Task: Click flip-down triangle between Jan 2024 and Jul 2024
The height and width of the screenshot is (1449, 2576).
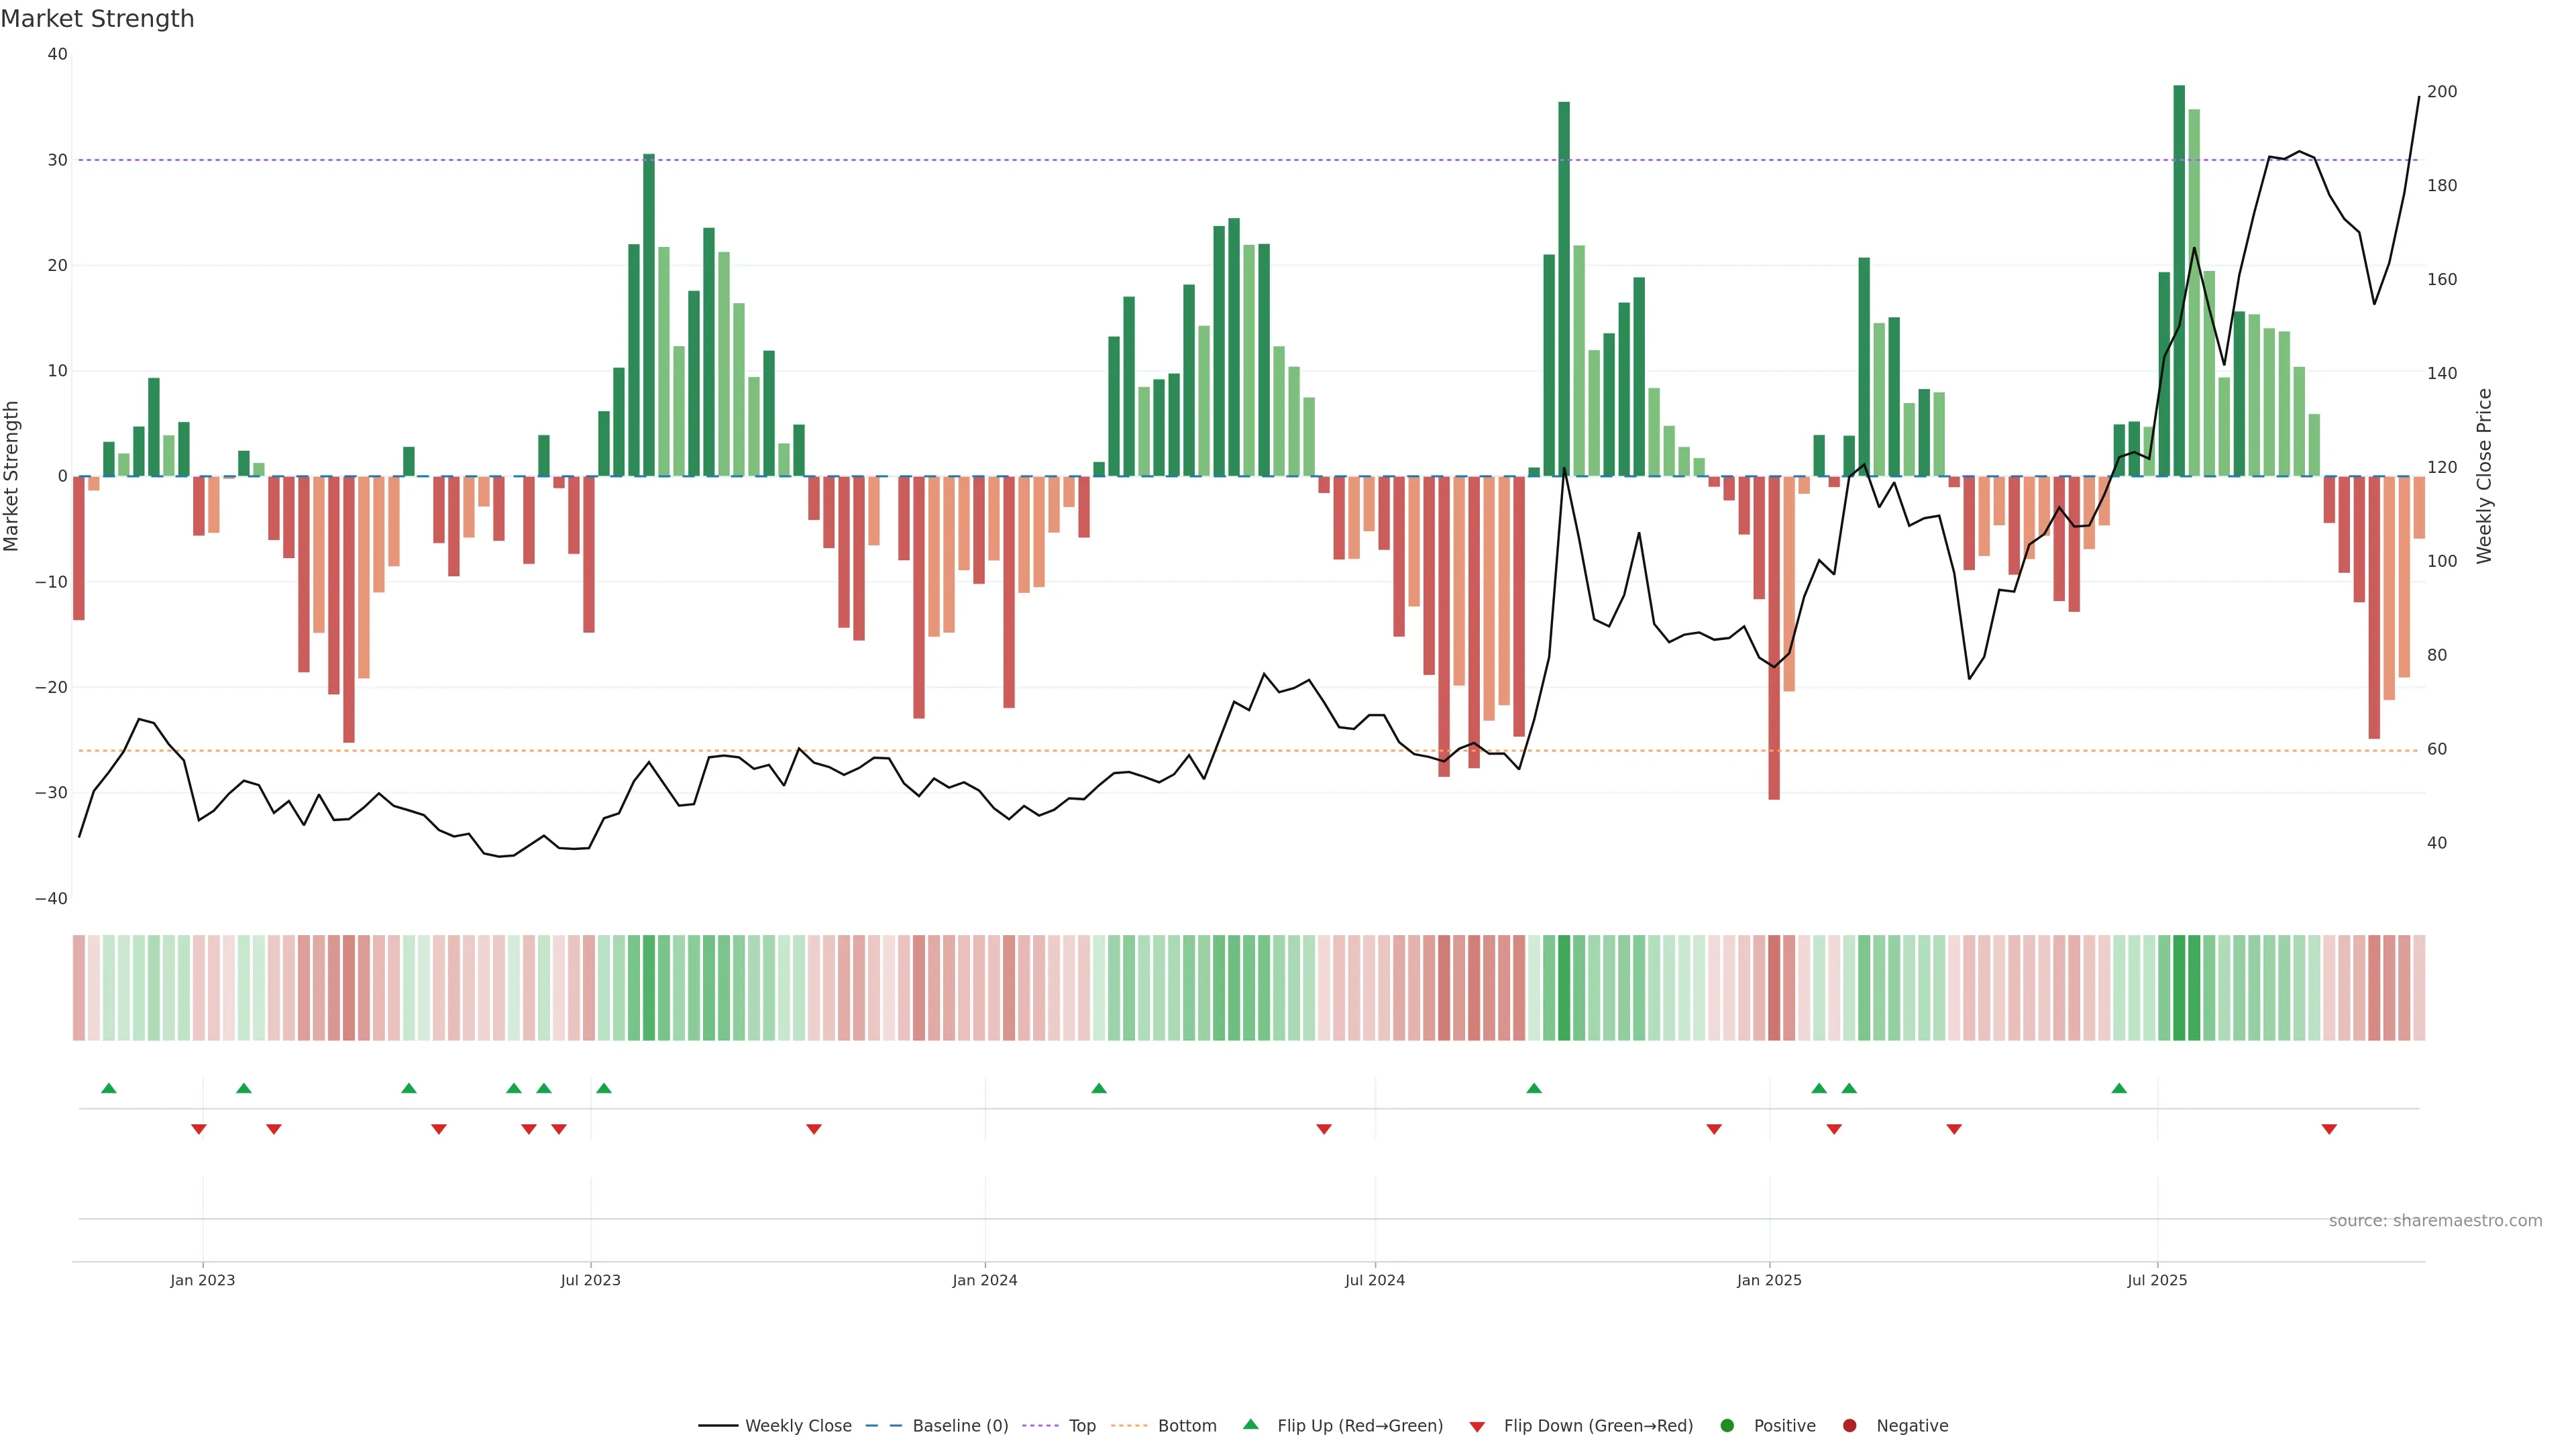Action: (1324, 1129)
